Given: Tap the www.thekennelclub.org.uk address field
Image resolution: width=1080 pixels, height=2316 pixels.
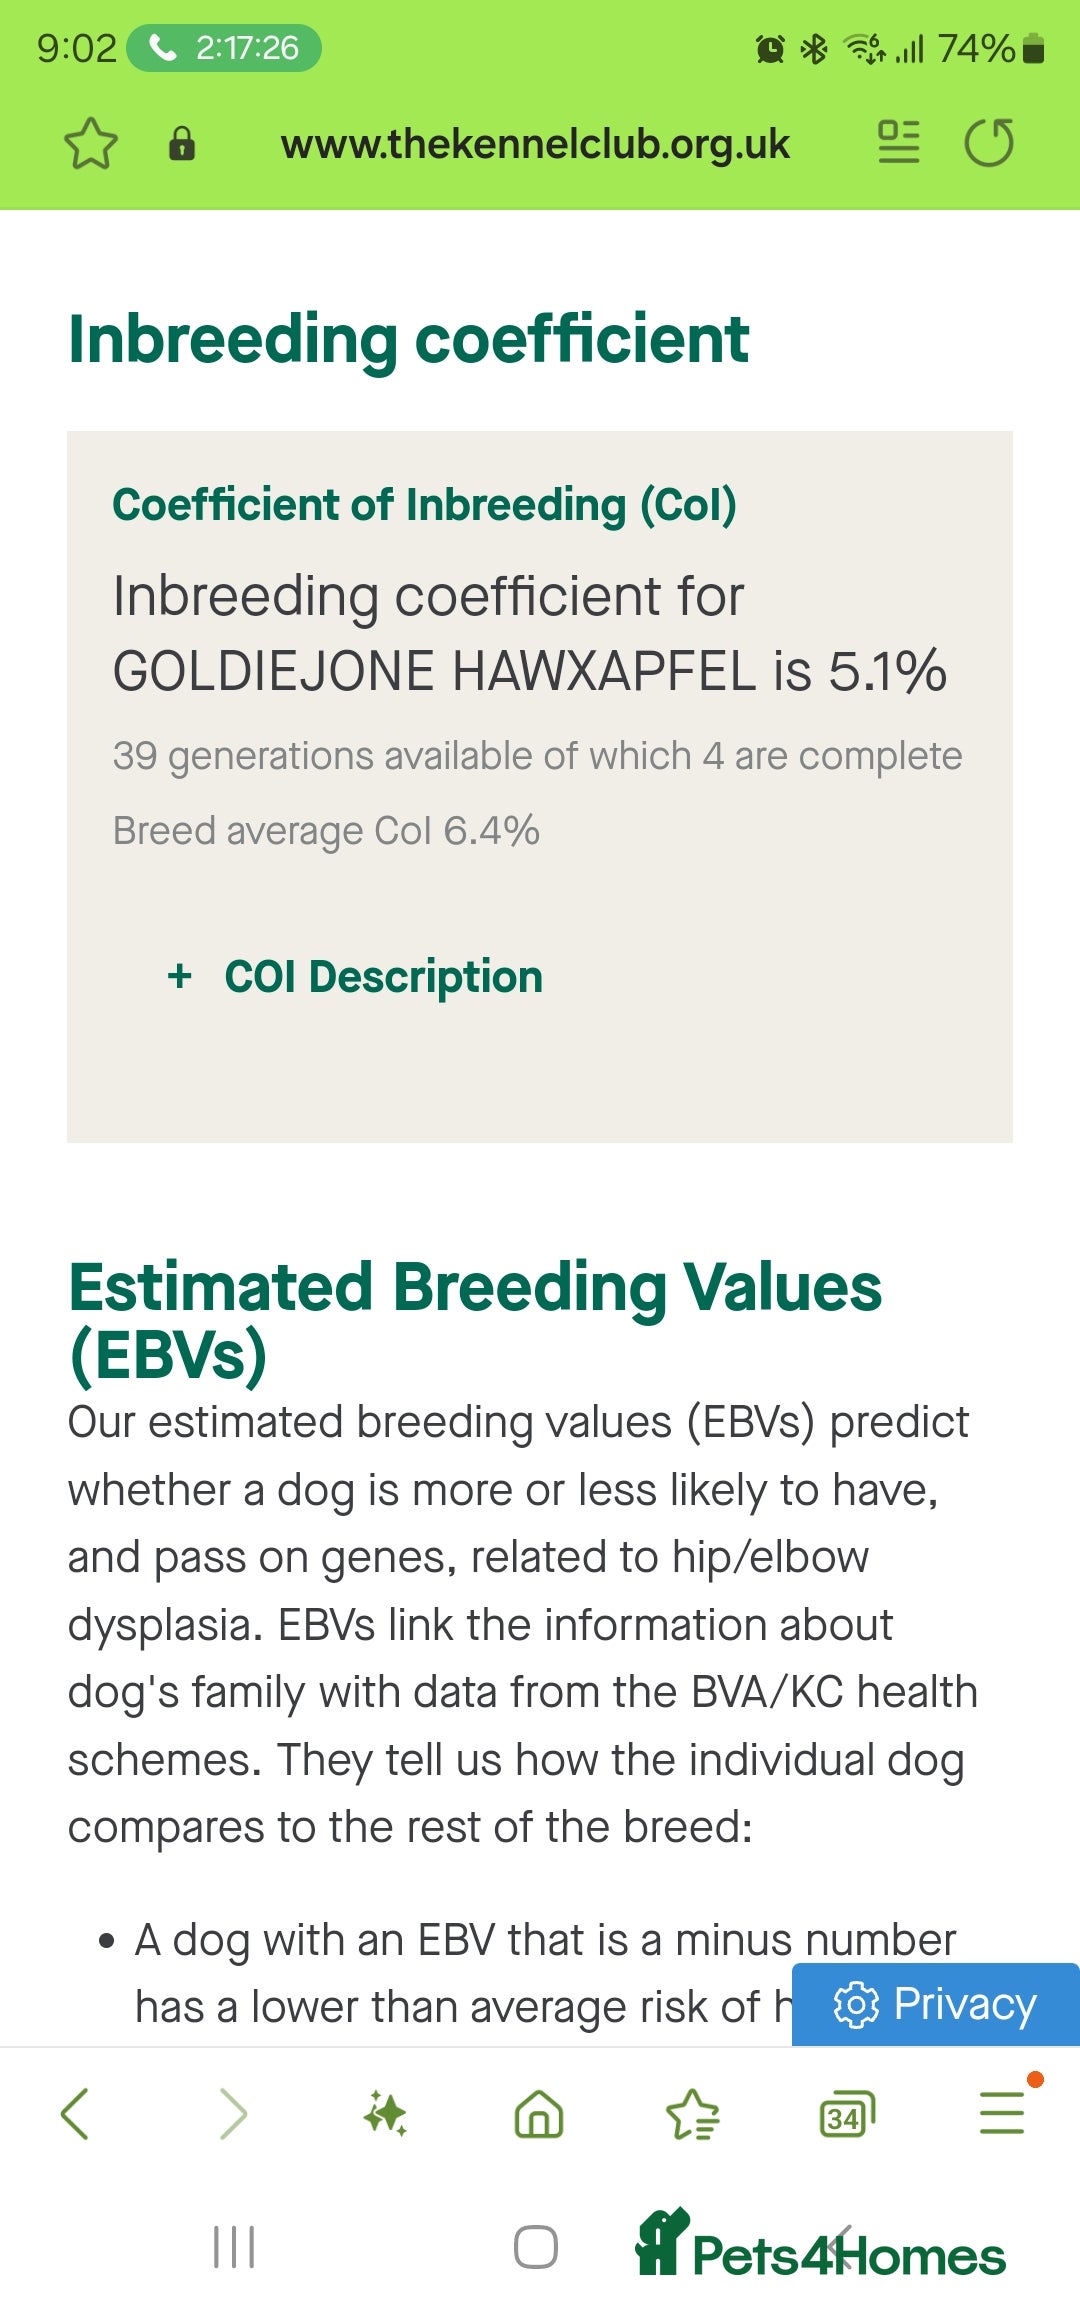Looking at the screenshot, I should (x=535, y=144).
